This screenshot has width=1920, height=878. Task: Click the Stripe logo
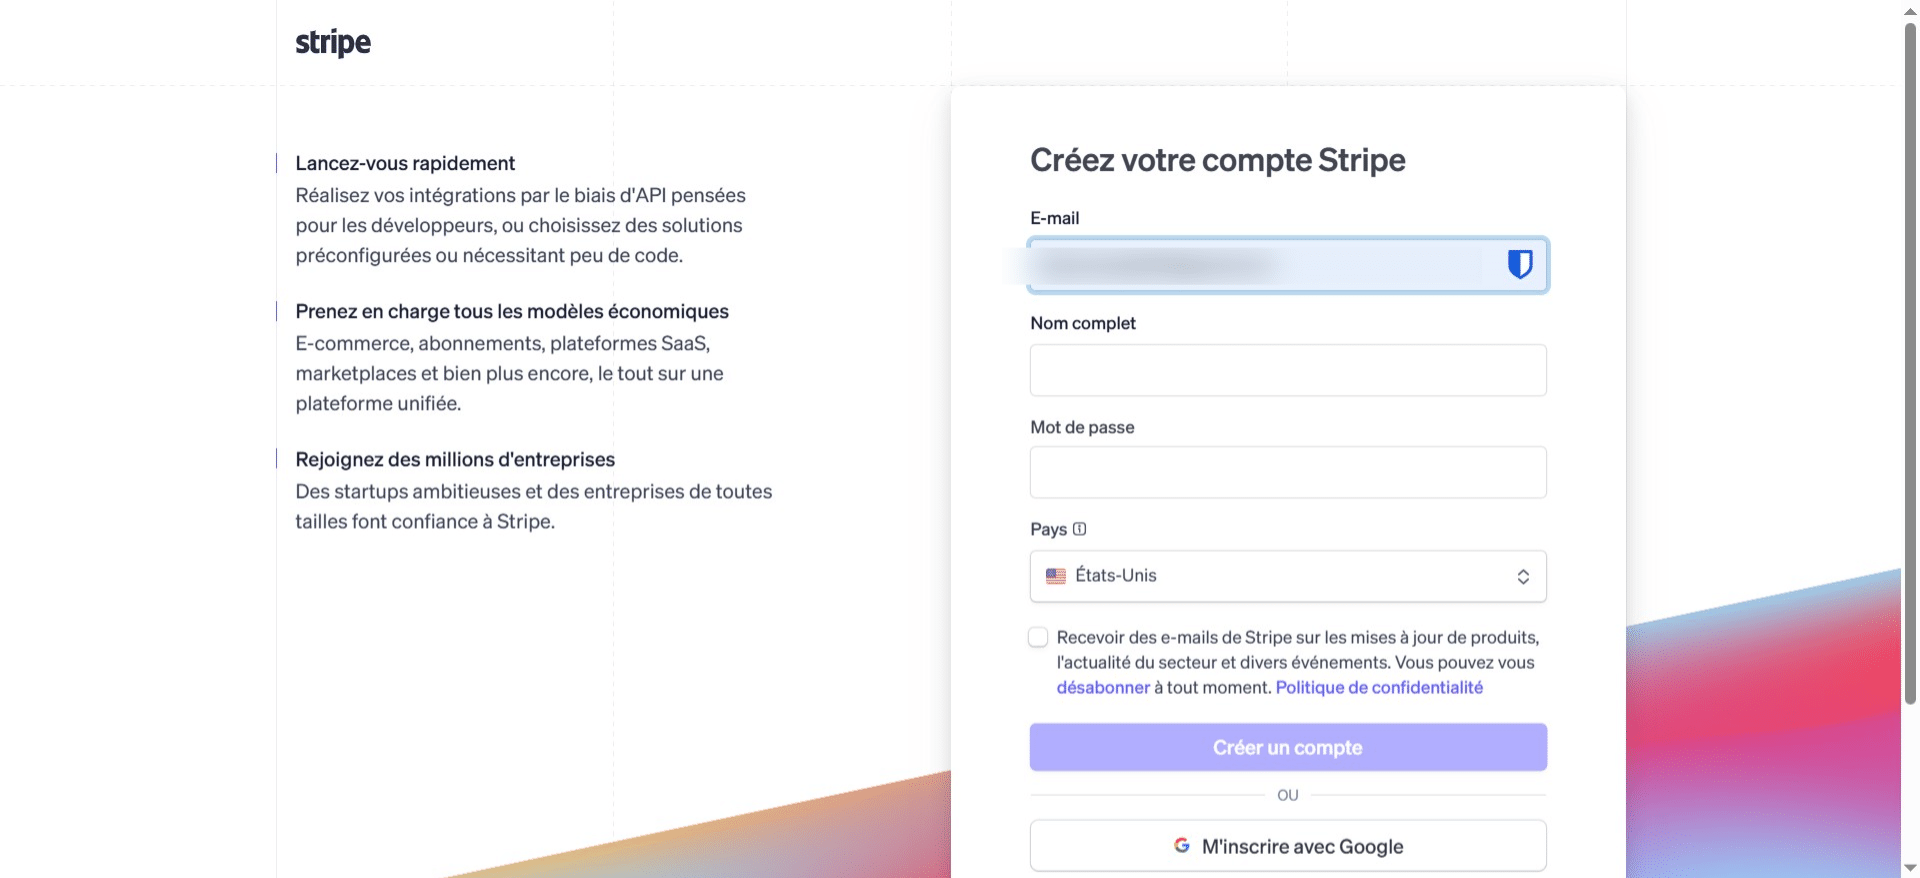(333, 42)
